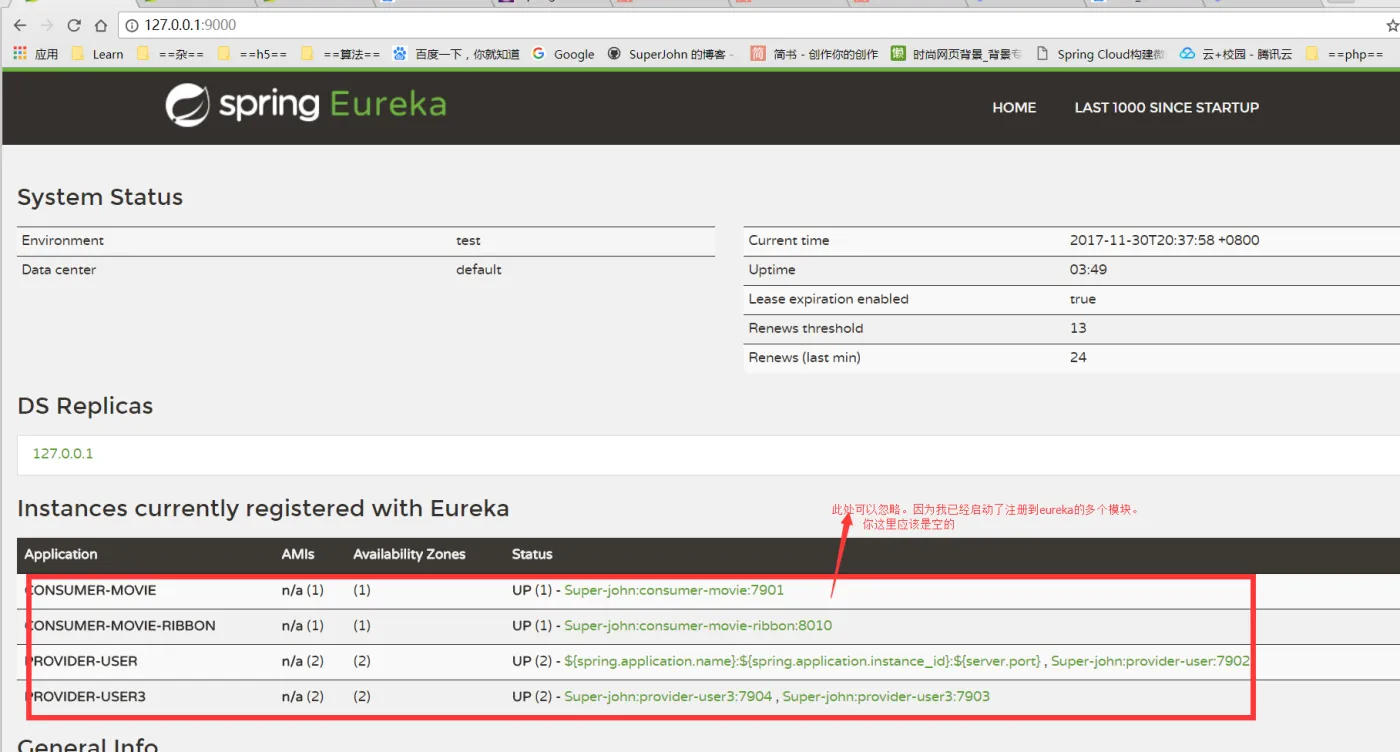Click the address bar showing 127.0.0.1:9000

pos(700,25)
